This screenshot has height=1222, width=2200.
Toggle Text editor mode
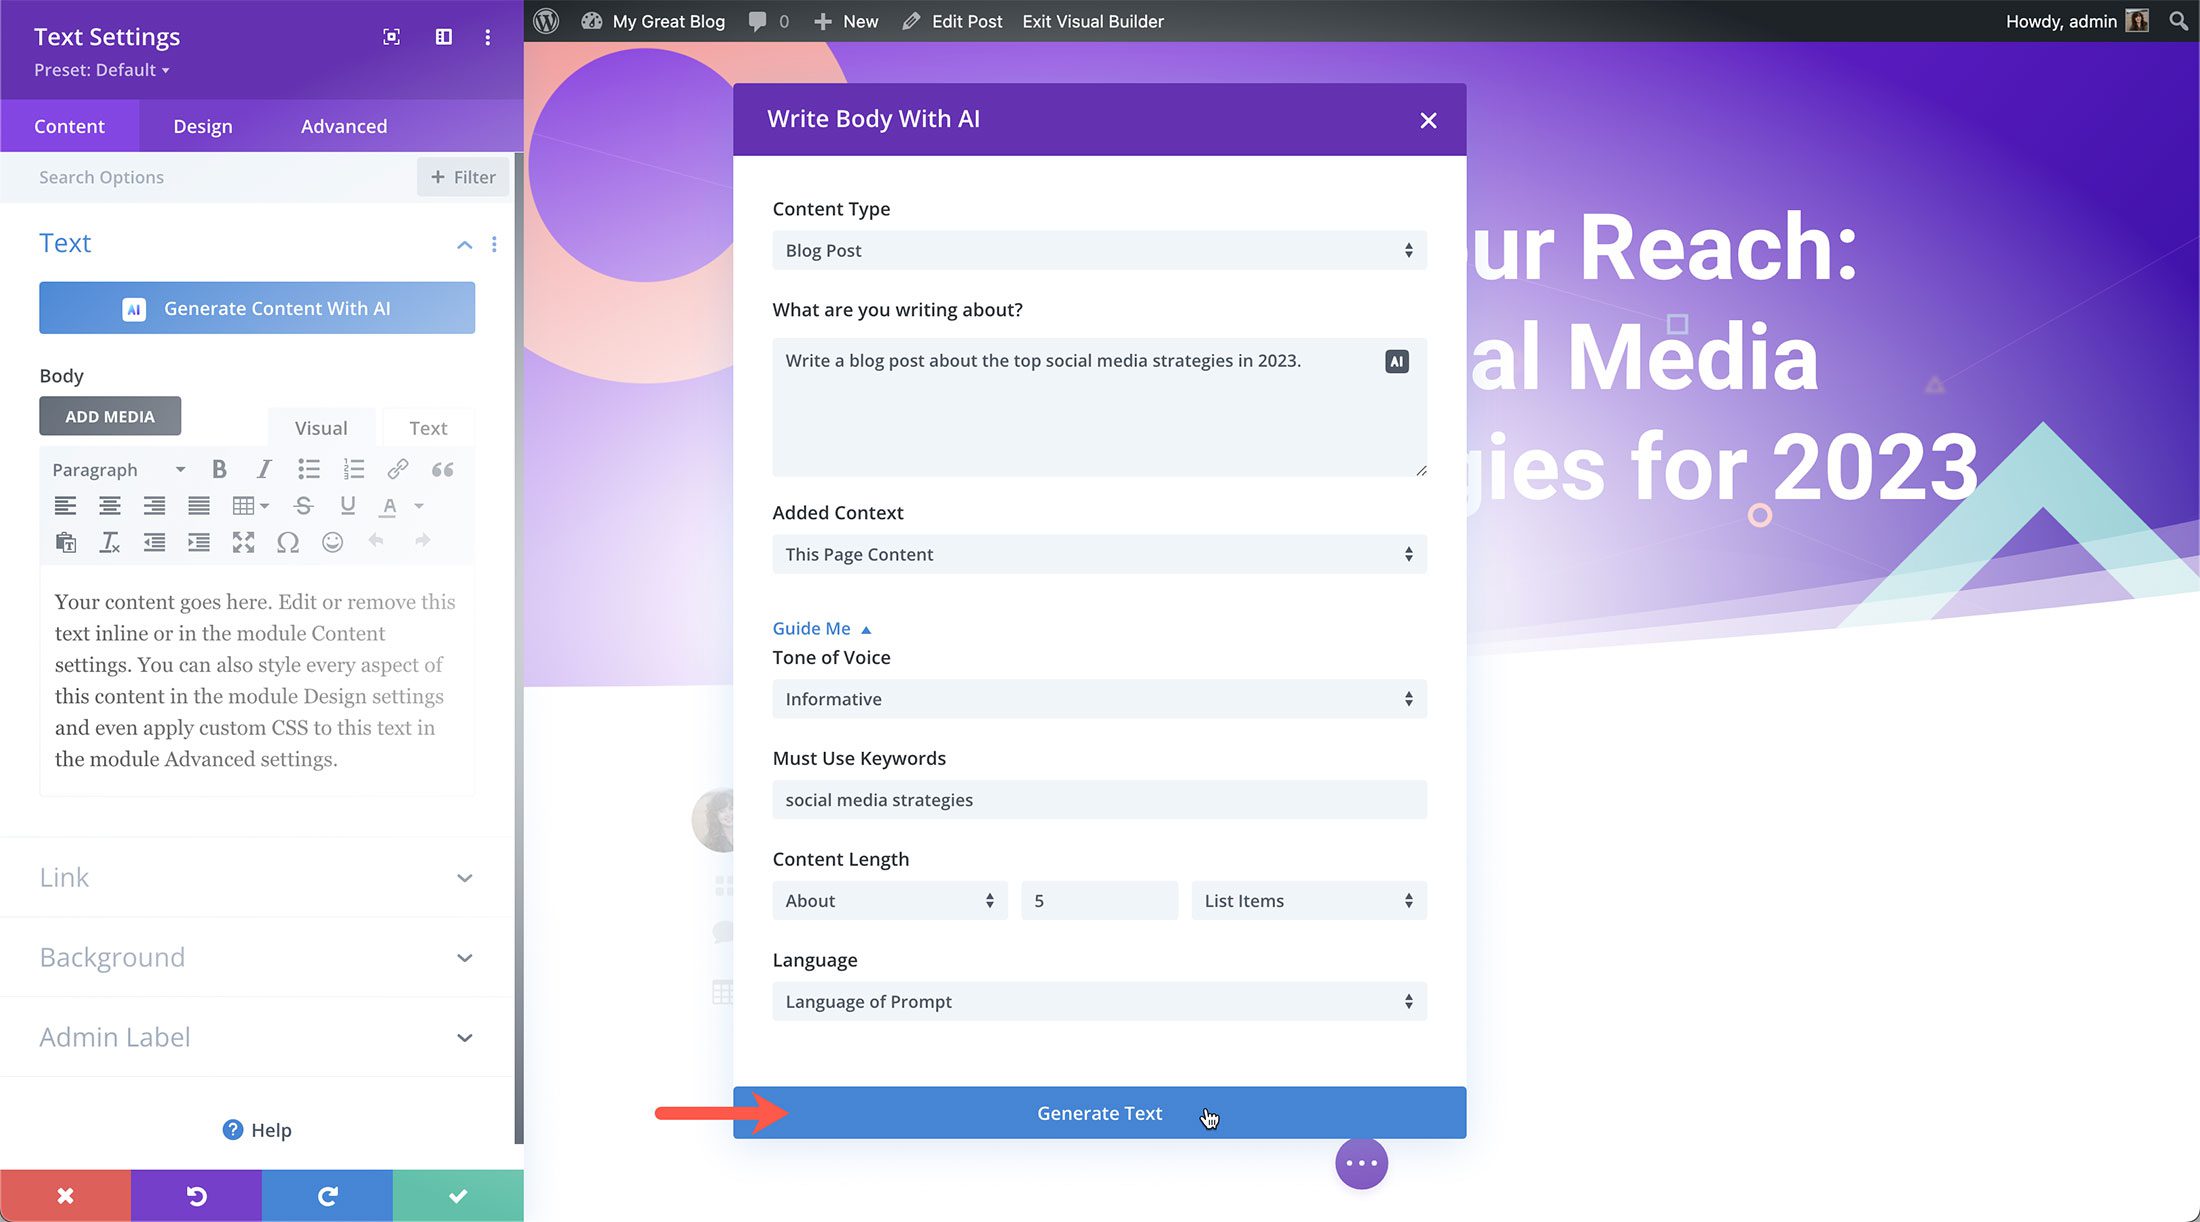427,427
